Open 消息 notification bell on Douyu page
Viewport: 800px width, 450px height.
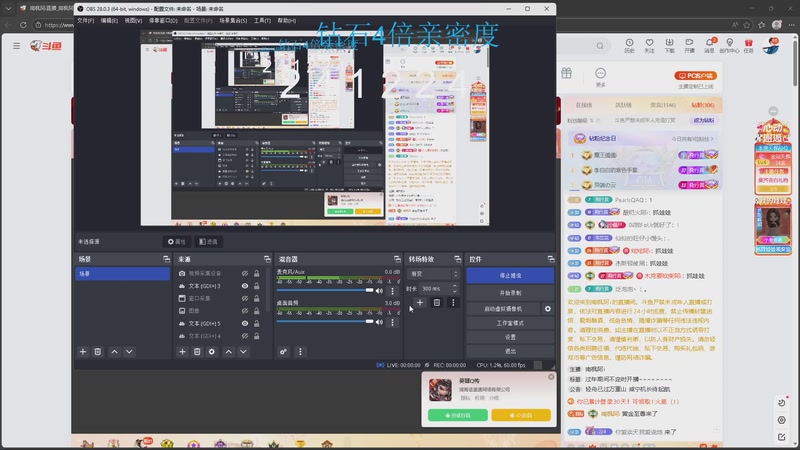710,45
